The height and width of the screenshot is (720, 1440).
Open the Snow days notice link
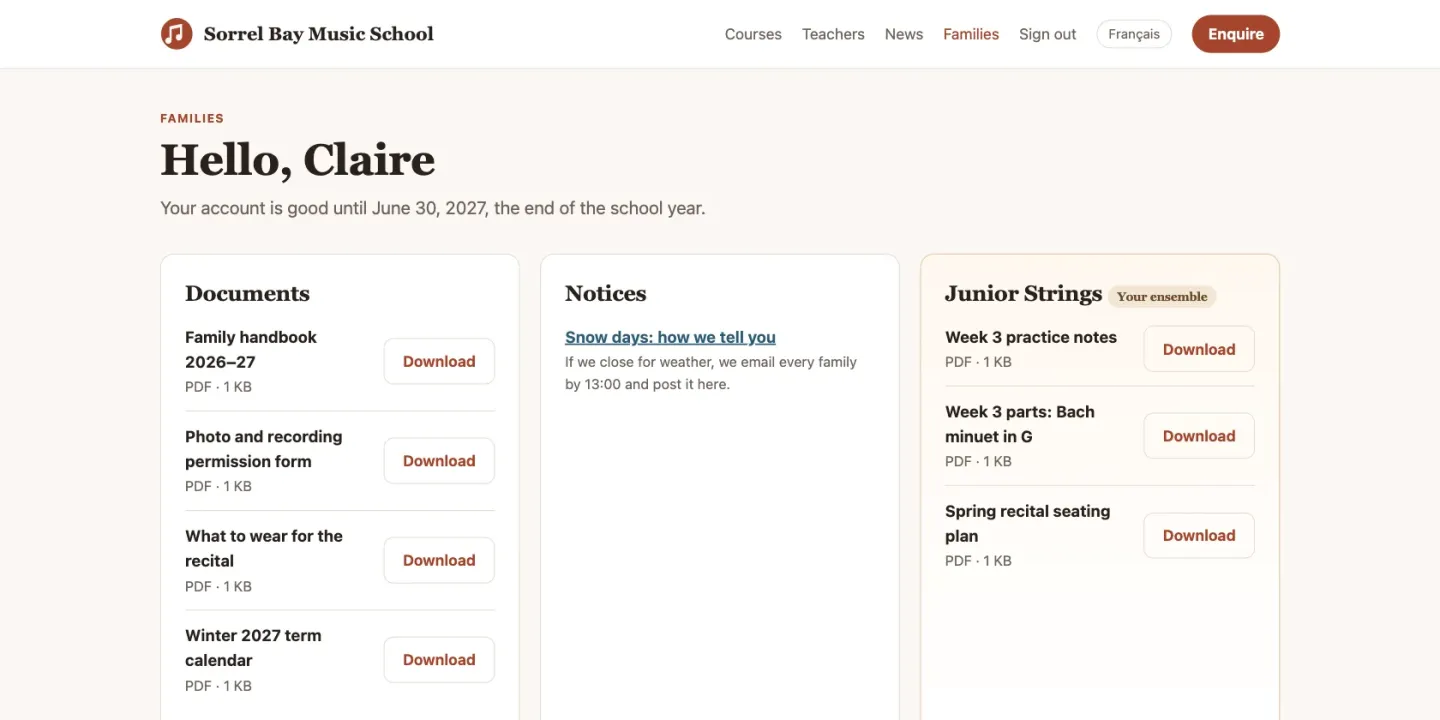(670, 337)
